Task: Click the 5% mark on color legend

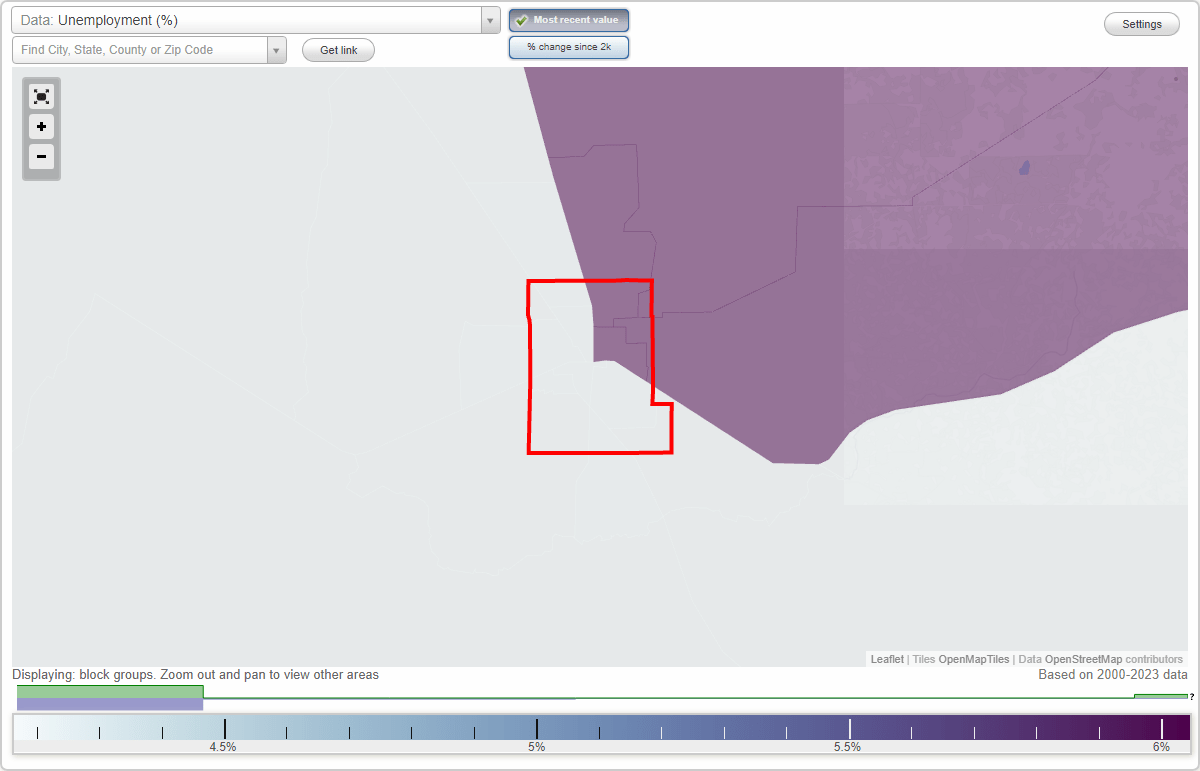Action: (x=537, y=746)
